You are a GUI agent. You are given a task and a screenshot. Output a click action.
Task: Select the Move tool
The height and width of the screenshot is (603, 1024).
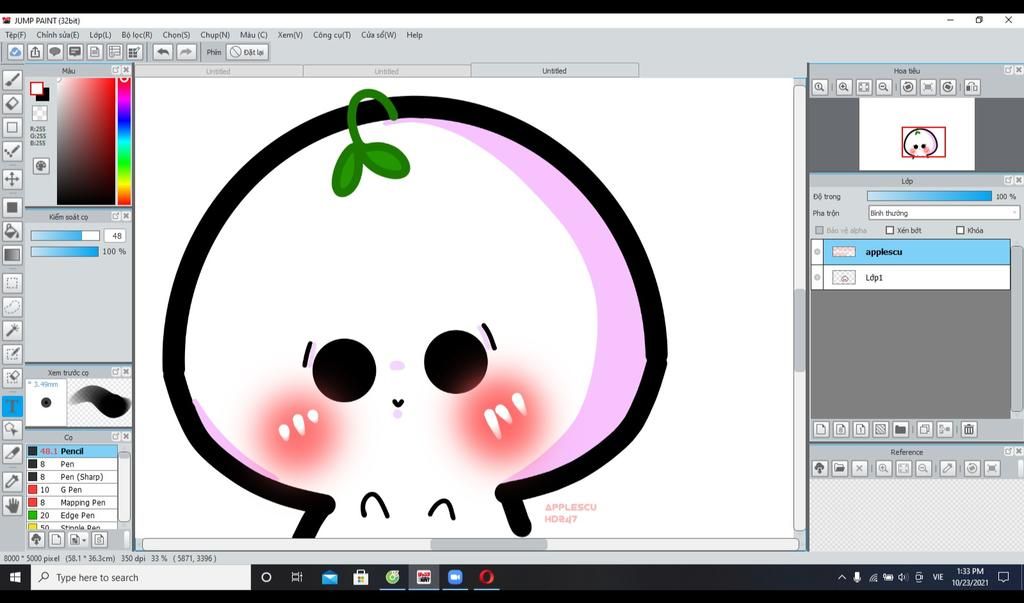12,179
